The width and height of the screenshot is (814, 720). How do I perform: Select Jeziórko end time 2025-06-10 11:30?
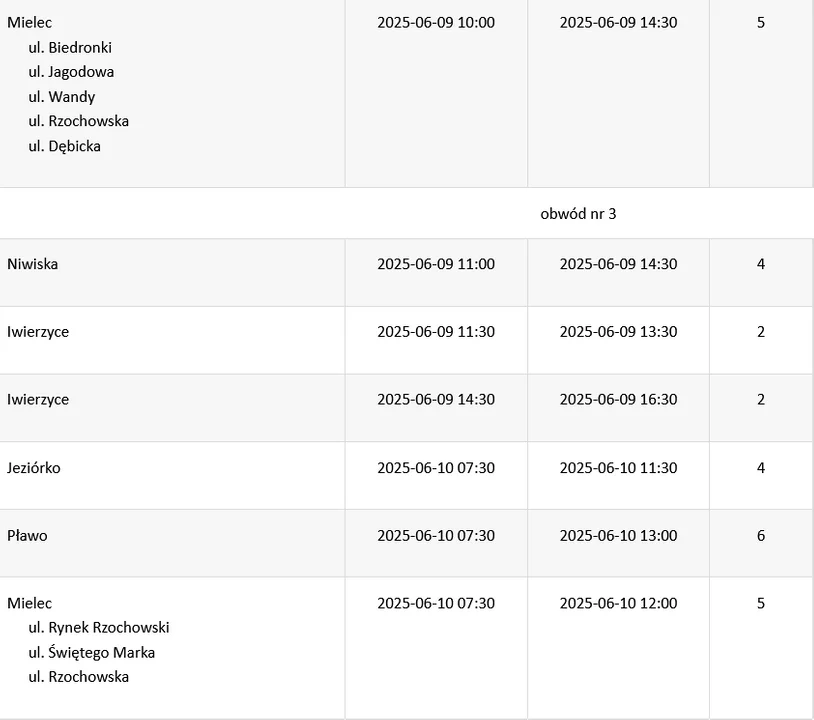(618, 468)
